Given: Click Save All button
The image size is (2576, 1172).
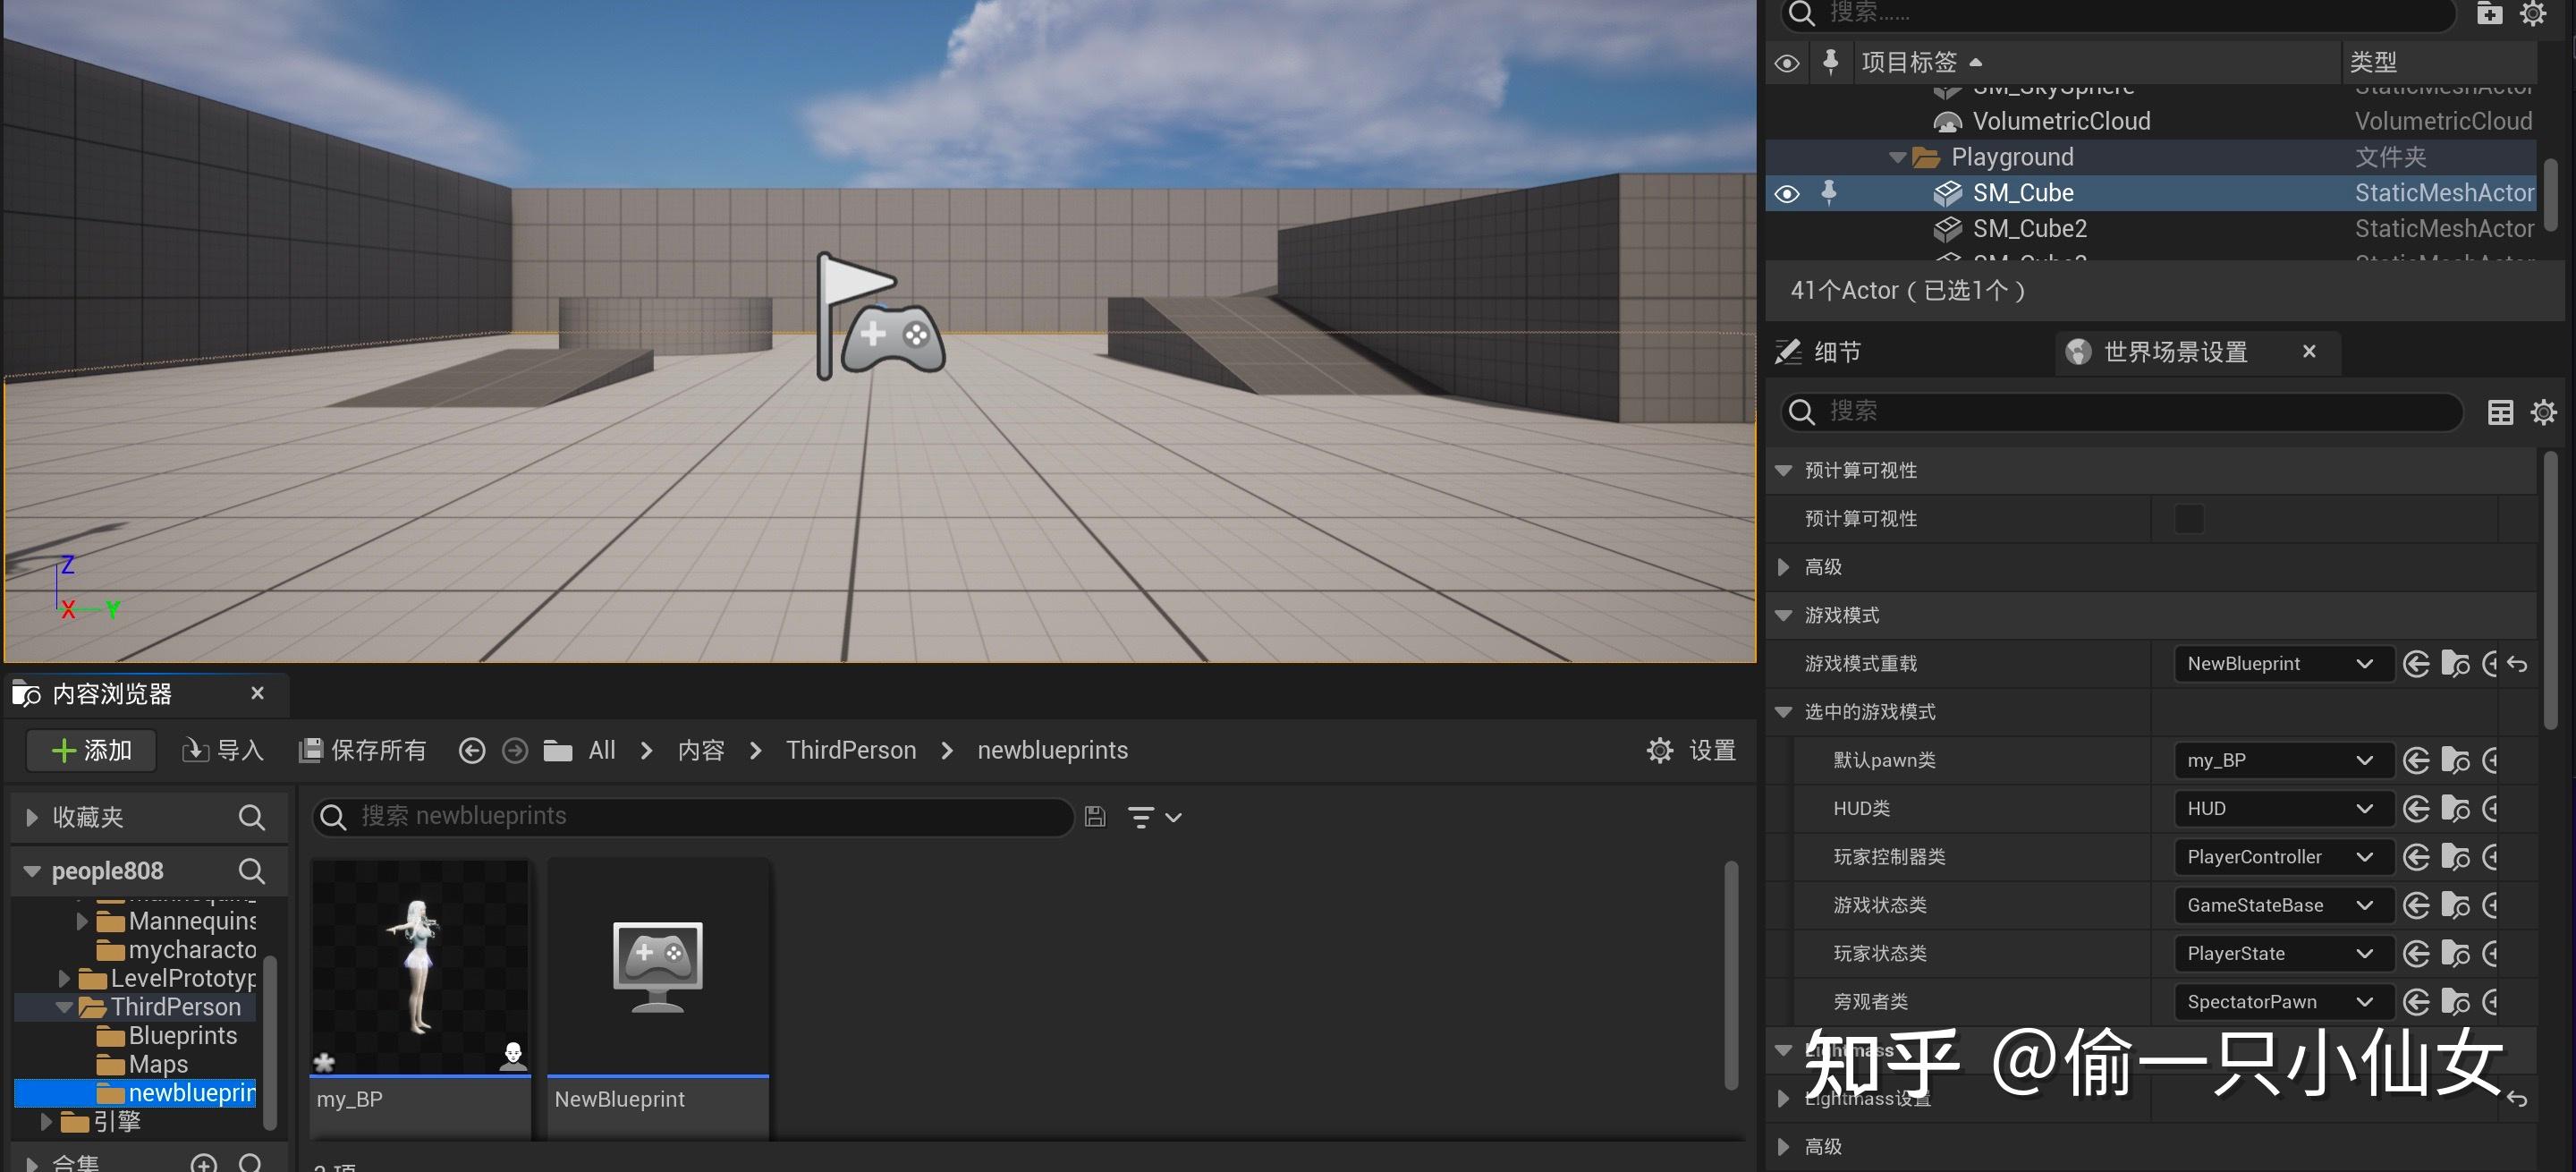Looking at the screenshot, I should coord(364,750).
